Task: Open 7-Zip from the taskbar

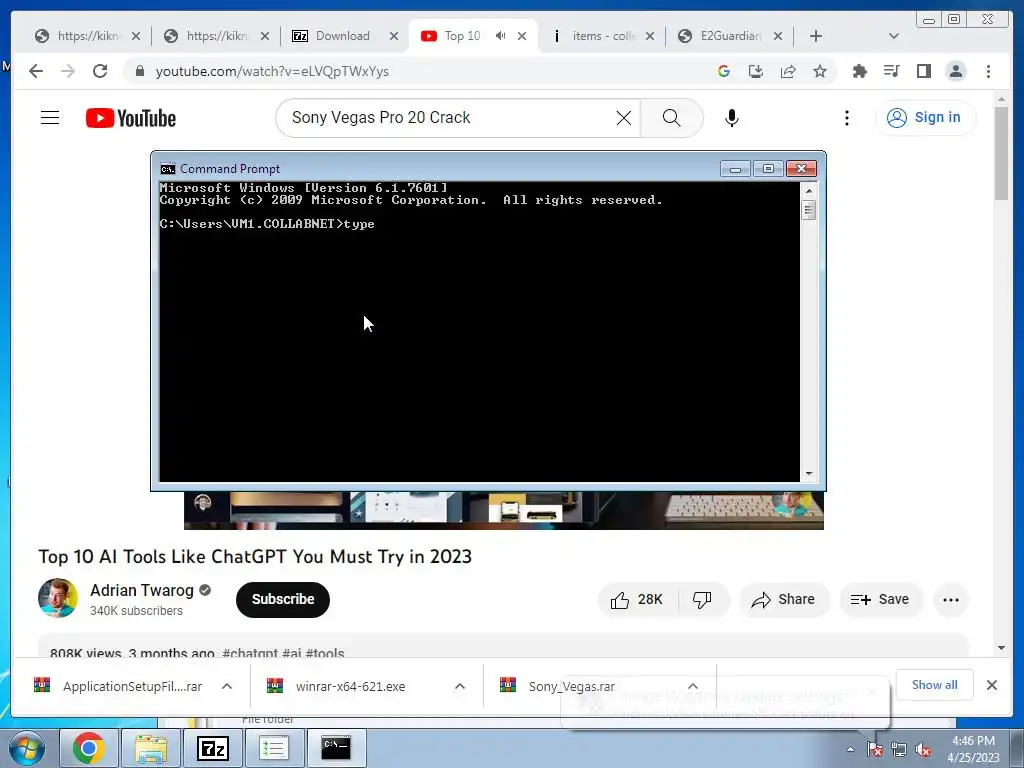Action: (213, 748)
